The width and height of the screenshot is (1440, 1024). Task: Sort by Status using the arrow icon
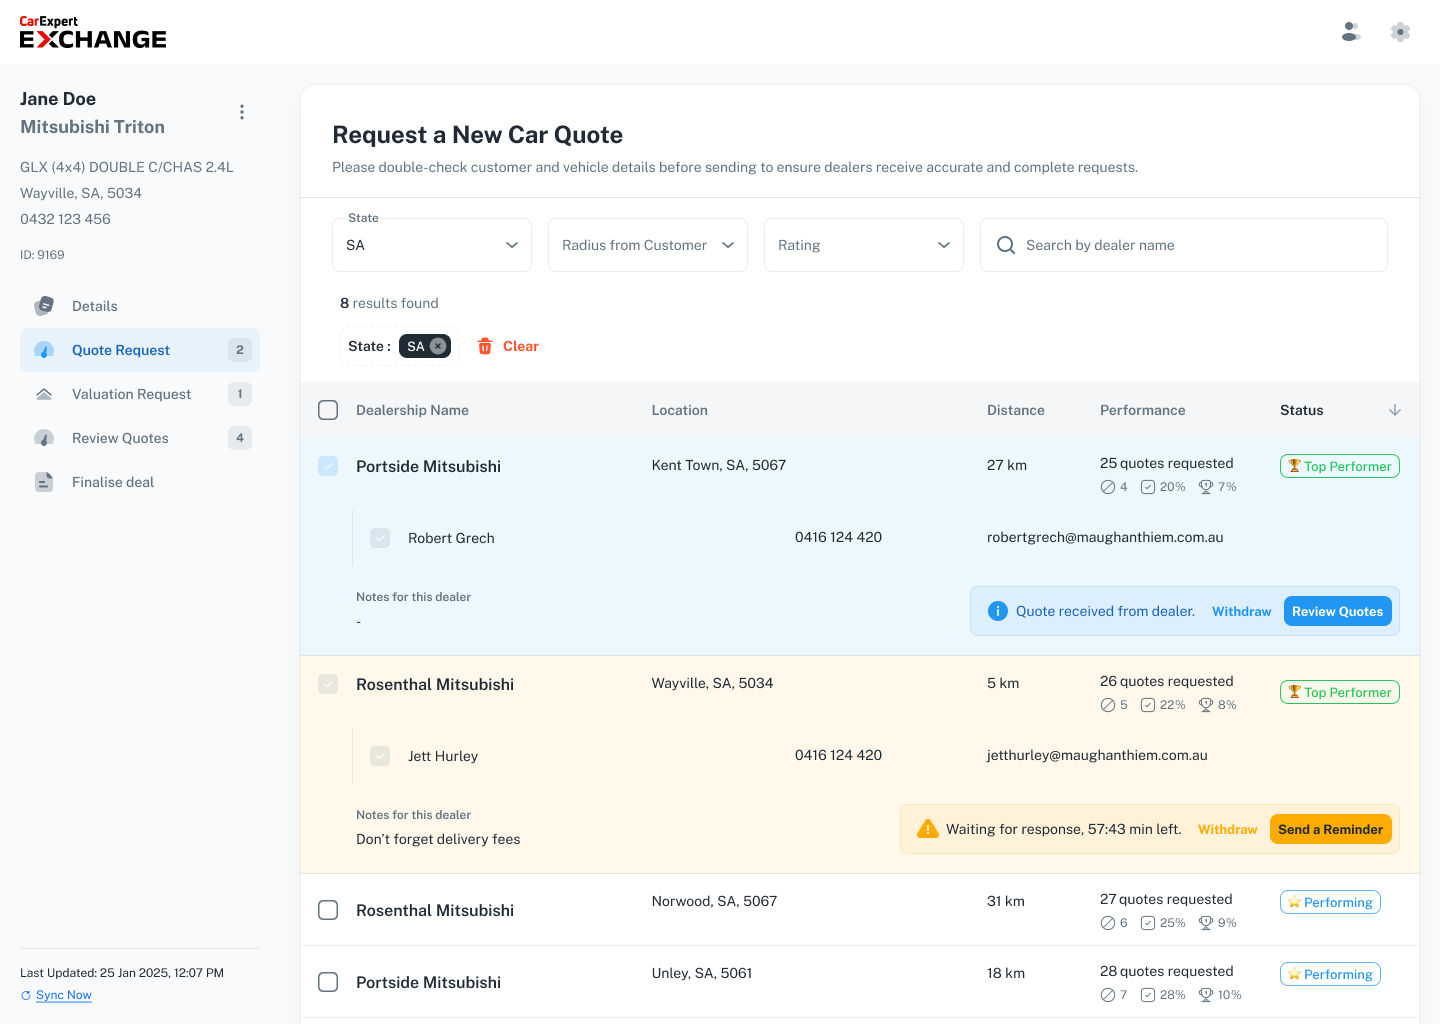(1395, 410)
